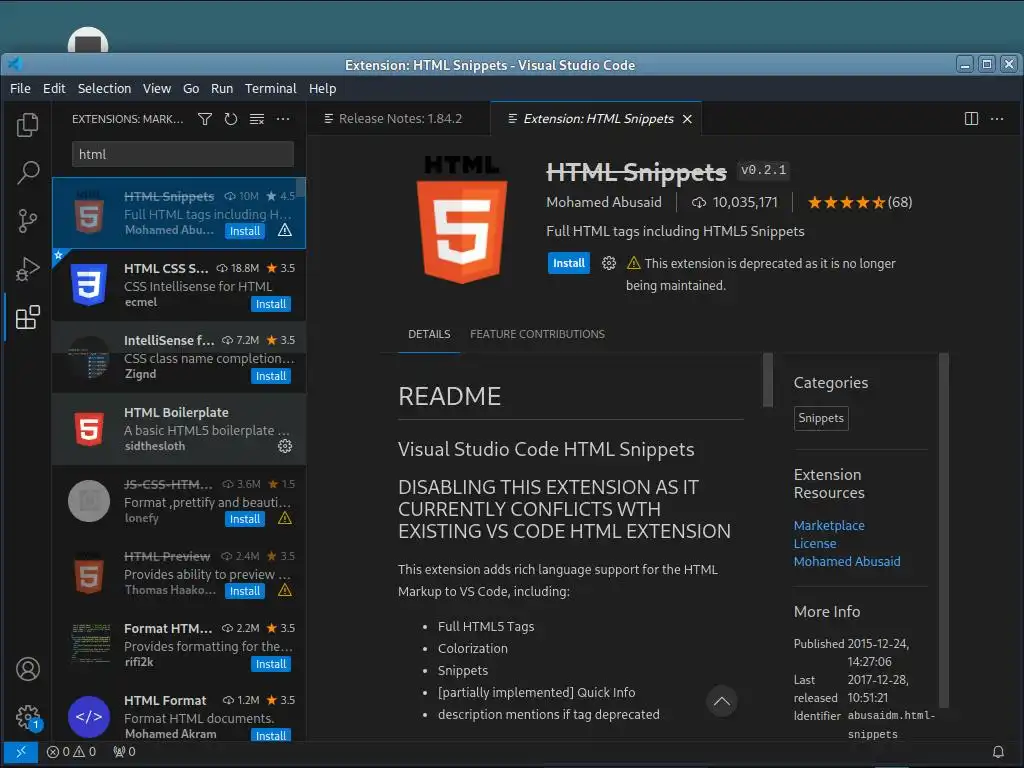Open the Search view in activity bar
The height and width of the screenshot is (768, 1024).
pos(27,172)
